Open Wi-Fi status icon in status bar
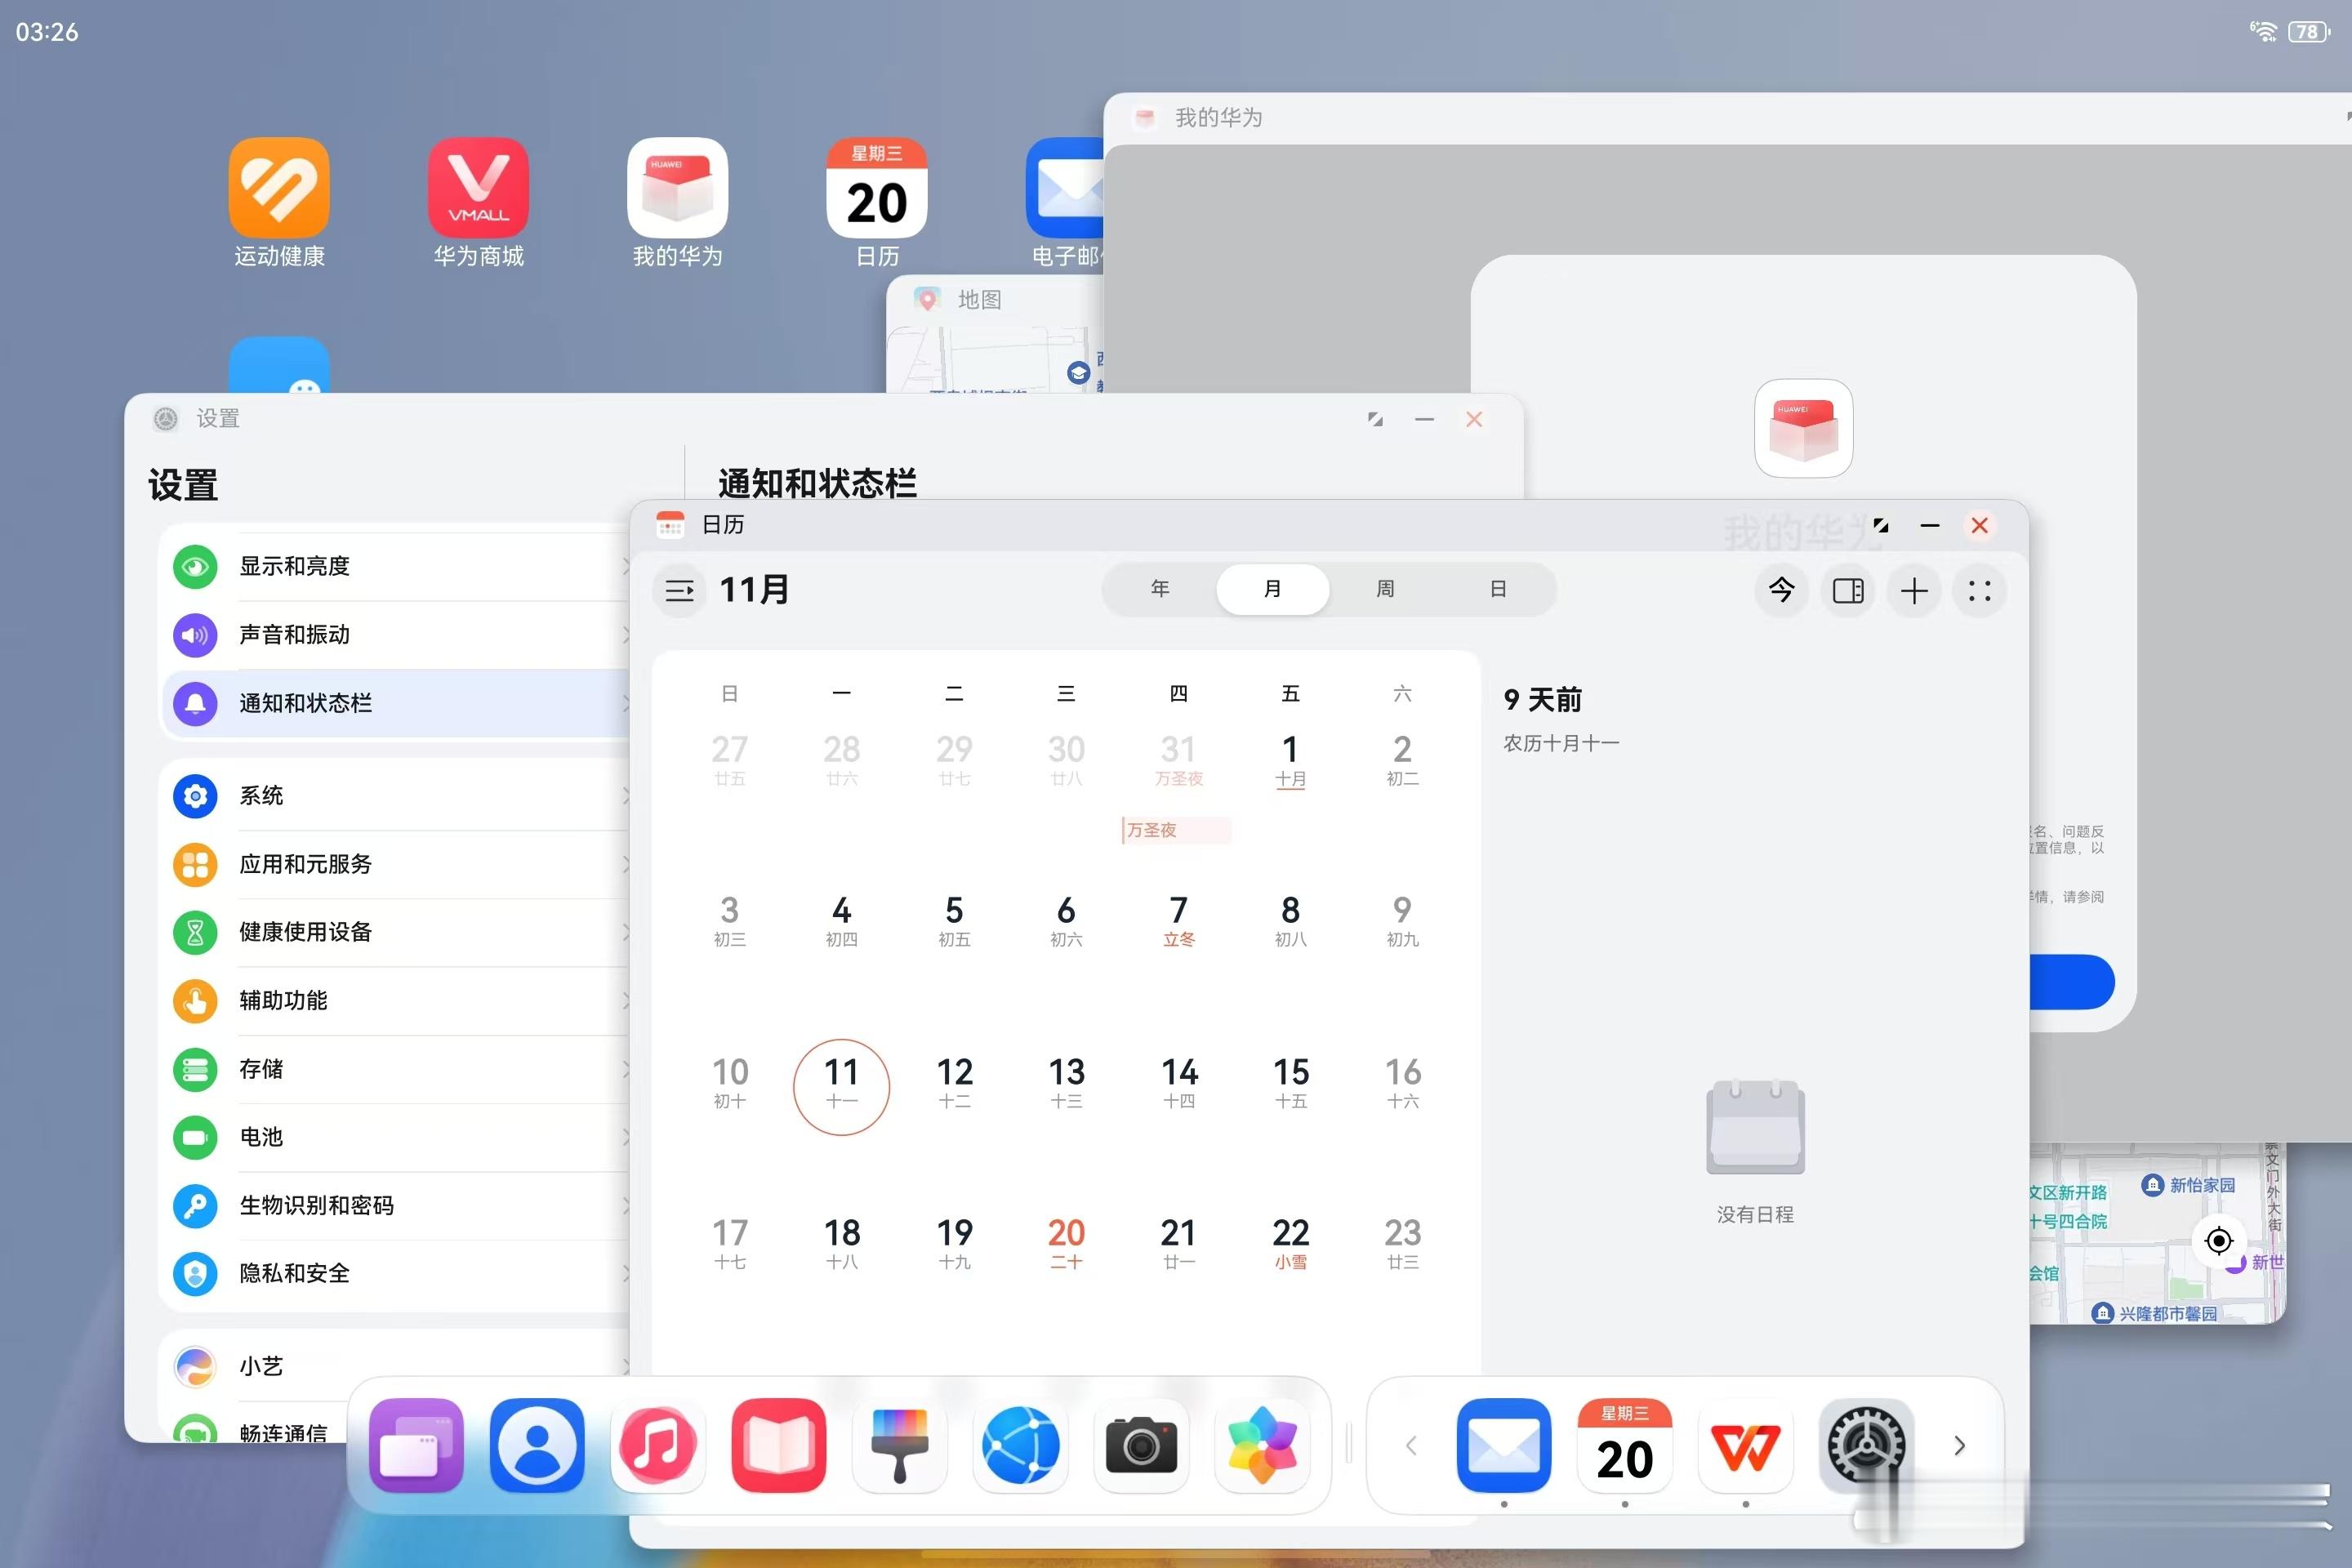This screenshot has height=1568, width=2352. [2263, 31]
